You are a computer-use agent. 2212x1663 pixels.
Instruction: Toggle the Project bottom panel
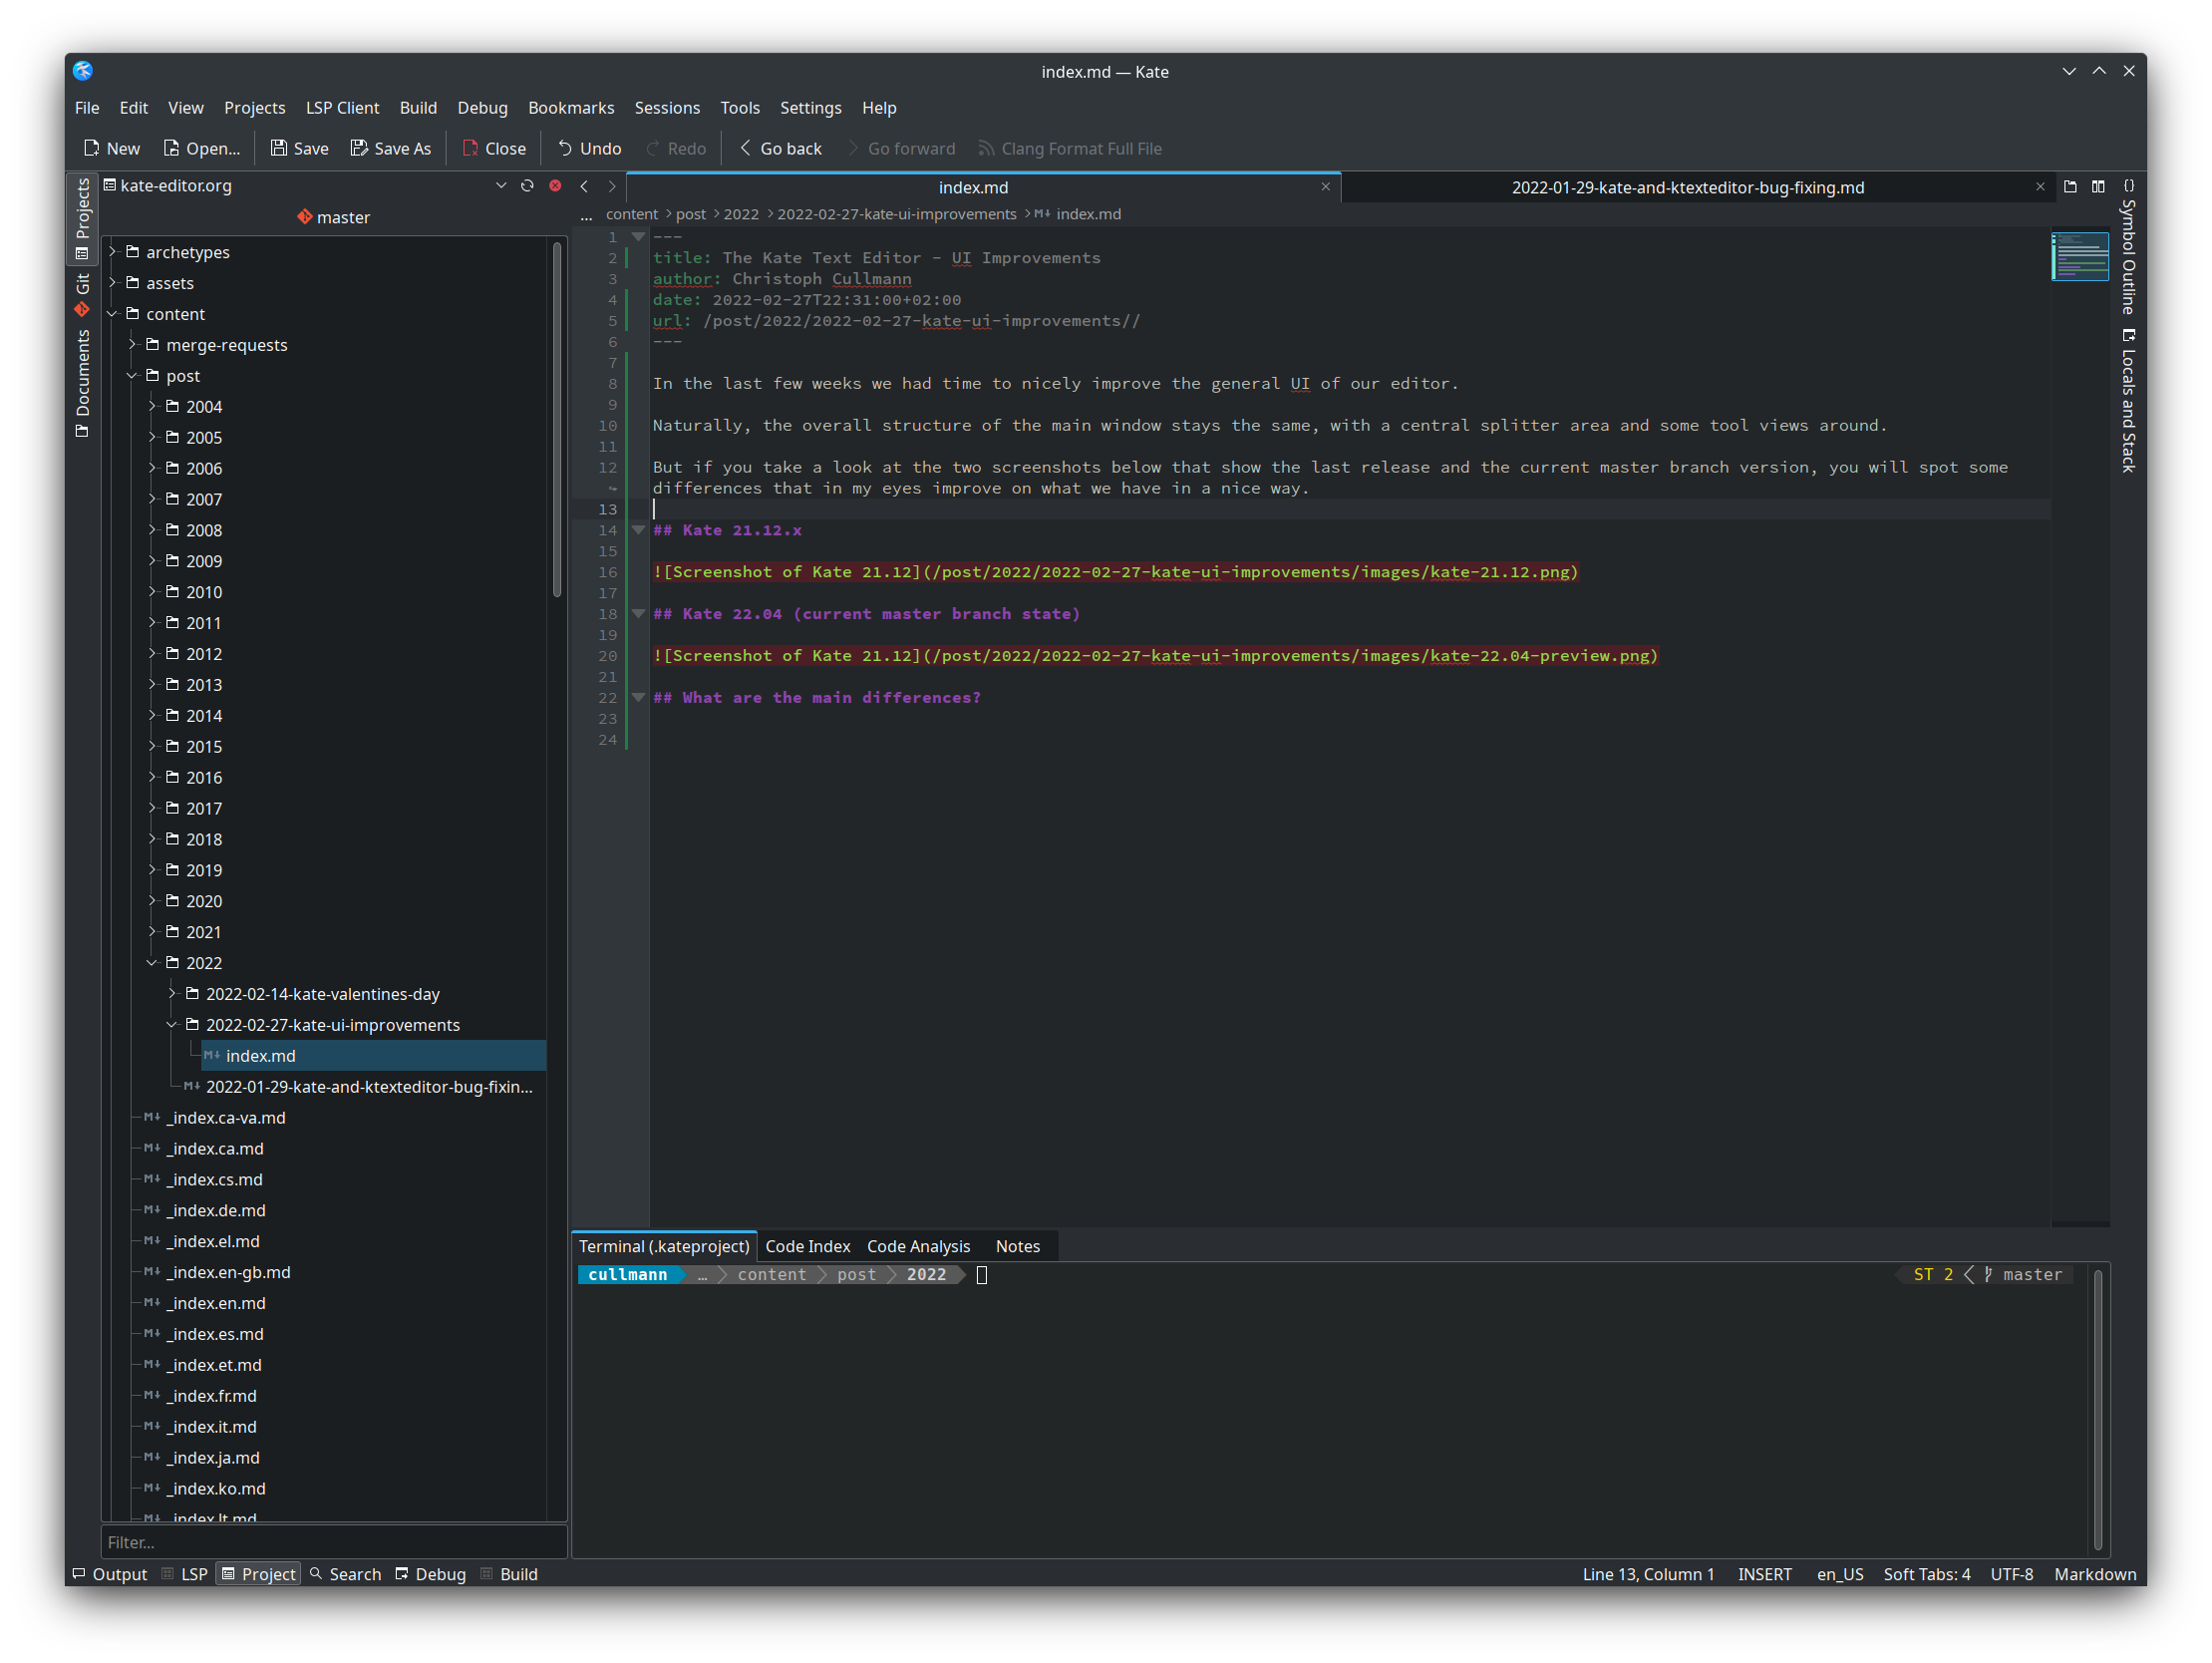point(258,1574)
